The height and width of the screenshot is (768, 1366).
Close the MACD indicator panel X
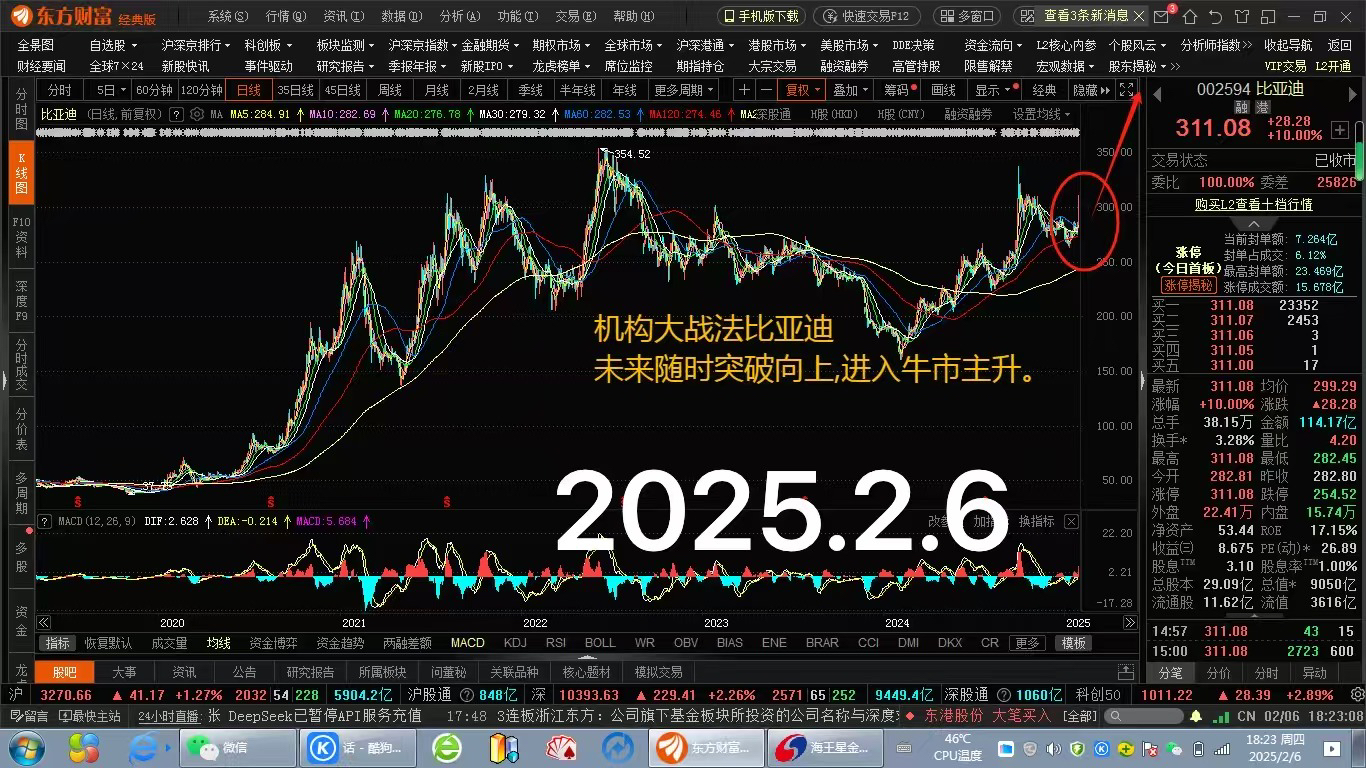click(1071, 521)
